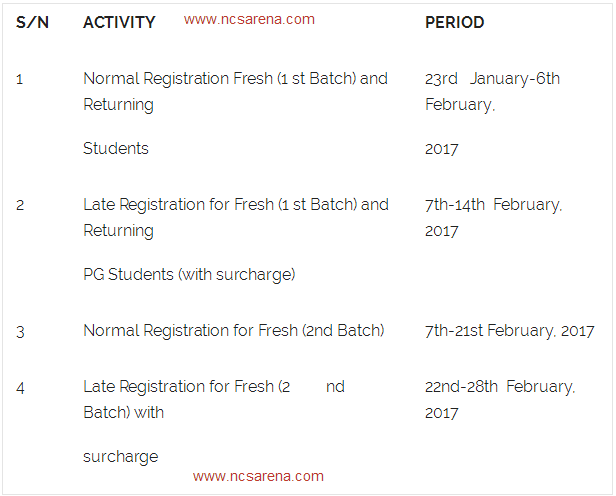The height and width of the screenshot is (496, 616).
Task: Select the 7th-14th February period
Action: pyautogui.click(x=493, y=217)
